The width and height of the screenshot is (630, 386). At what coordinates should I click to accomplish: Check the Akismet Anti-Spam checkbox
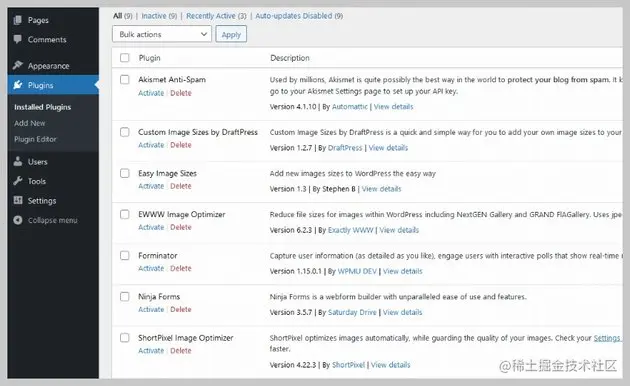pos(125,80)
